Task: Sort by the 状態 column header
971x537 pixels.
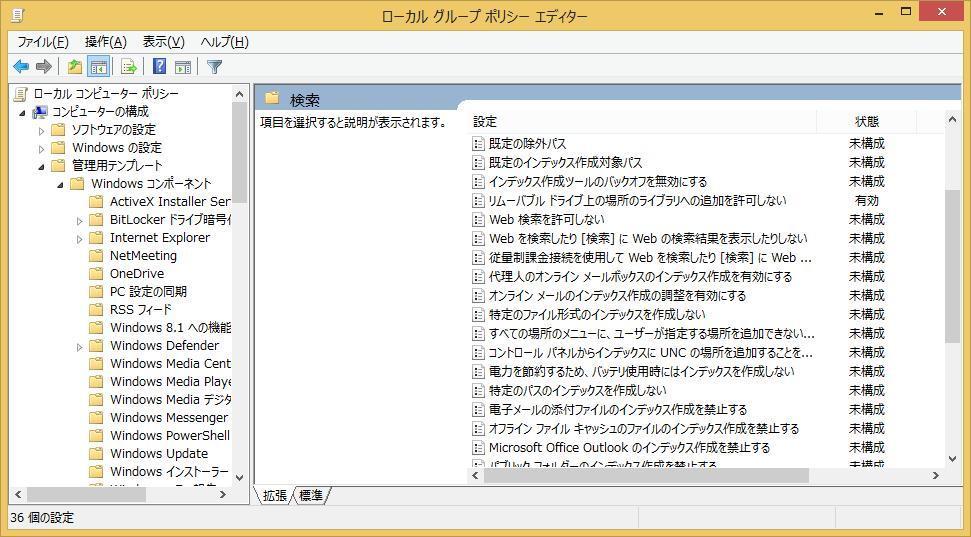Action: 866,122
